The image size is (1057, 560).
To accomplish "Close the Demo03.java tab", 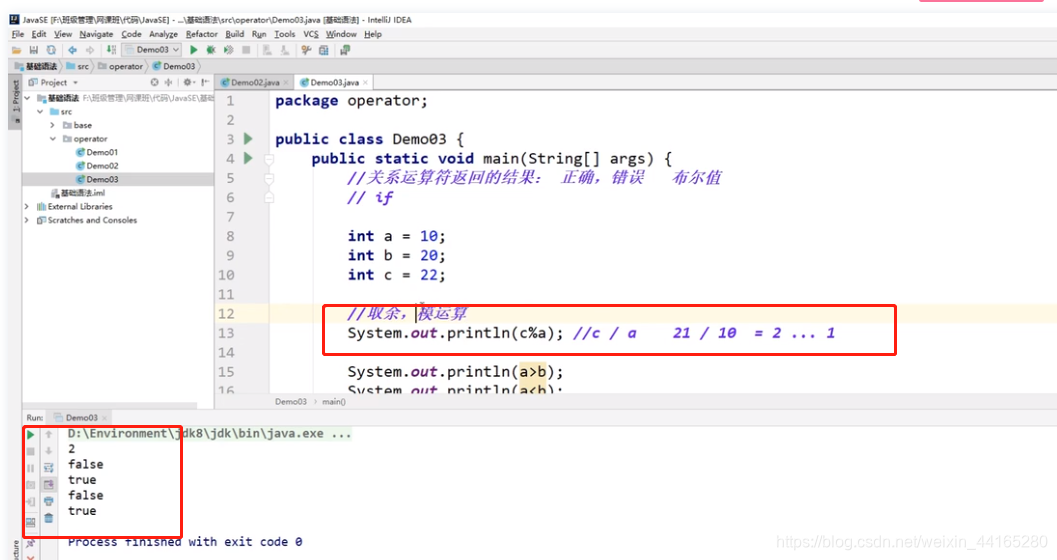I will (x=365, y=83).
